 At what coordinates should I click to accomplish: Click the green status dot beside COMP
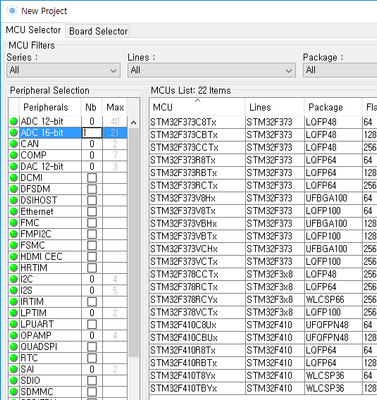coord(14,155)
